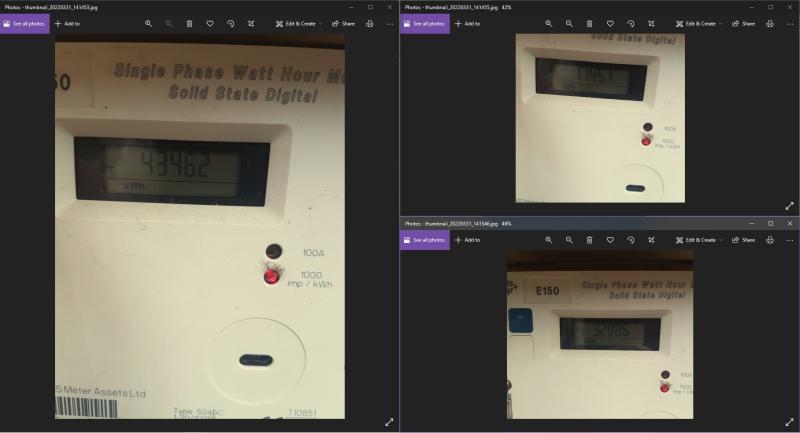Print the 43462 meter photo
The image size is (800, 433).
pos(370,24)
